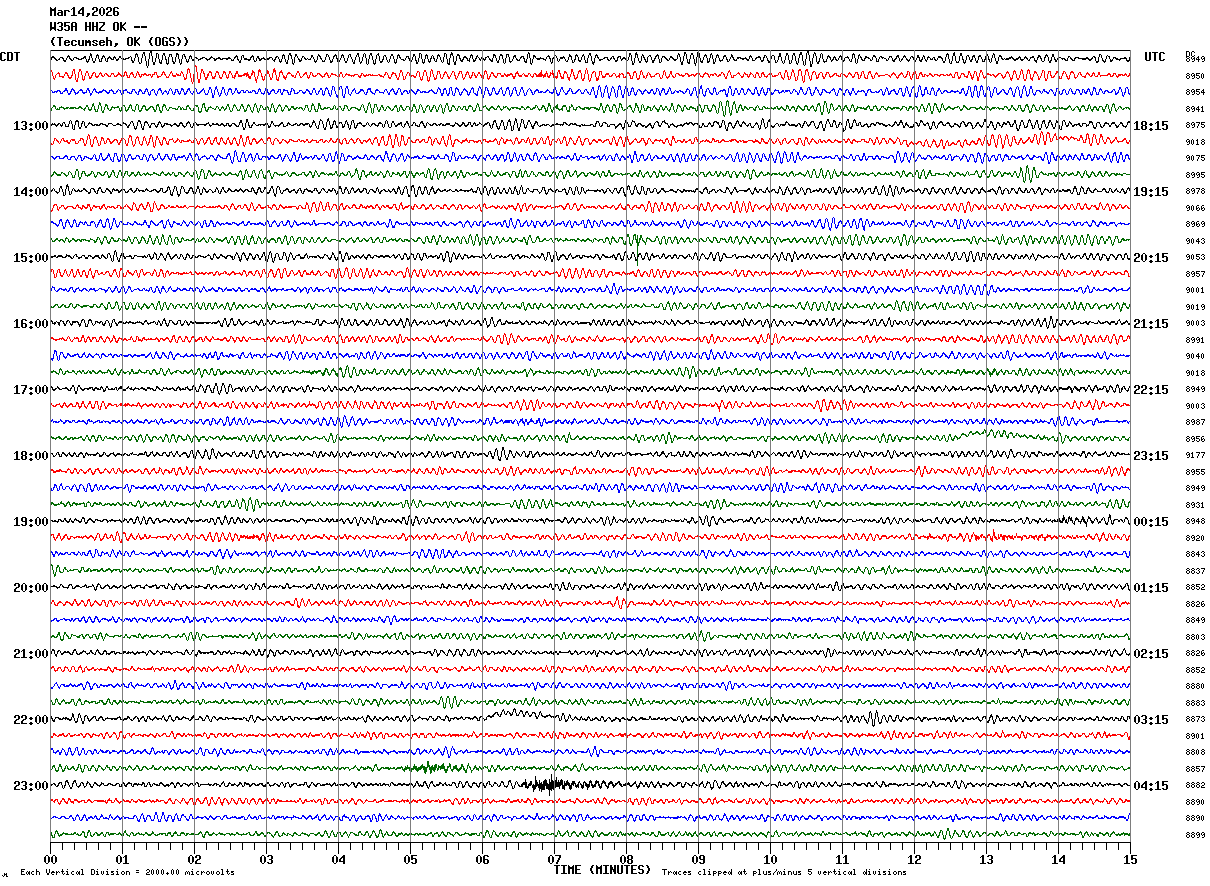Click the DC offset value '9001'
The width and height of the screenshot is (1210, 886).
tap(1195, 291)
